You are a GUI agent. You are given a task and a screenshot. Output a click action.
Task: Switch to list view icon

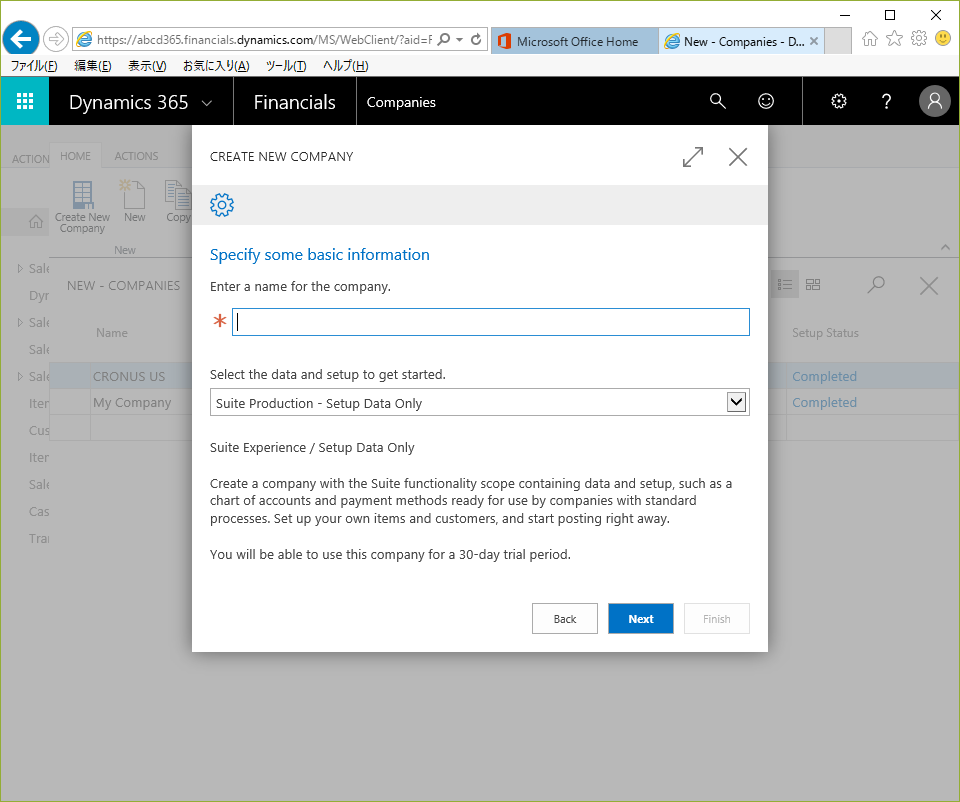(784, 285)
